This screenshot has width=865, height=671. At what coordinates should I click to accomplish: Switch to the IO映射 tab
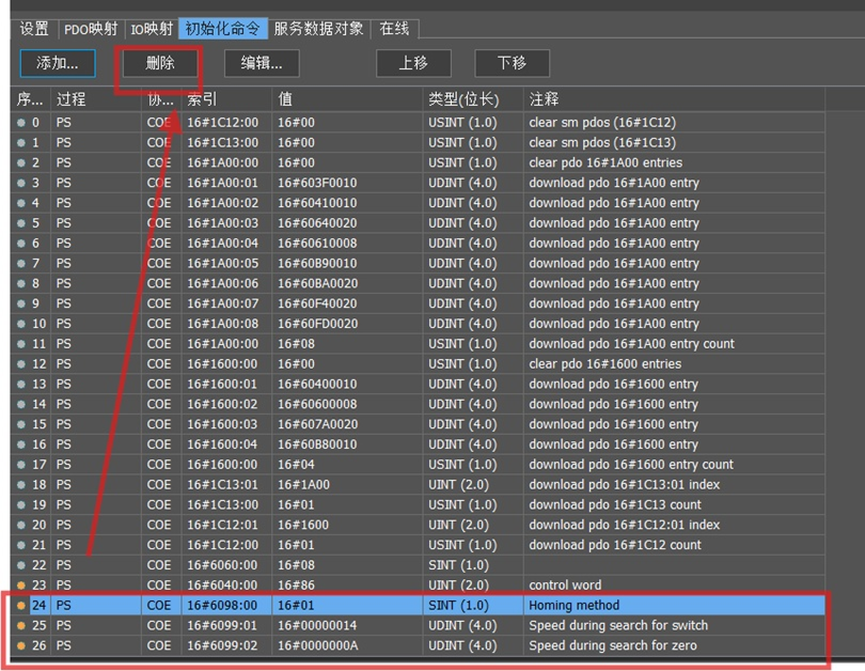[151, 29]
